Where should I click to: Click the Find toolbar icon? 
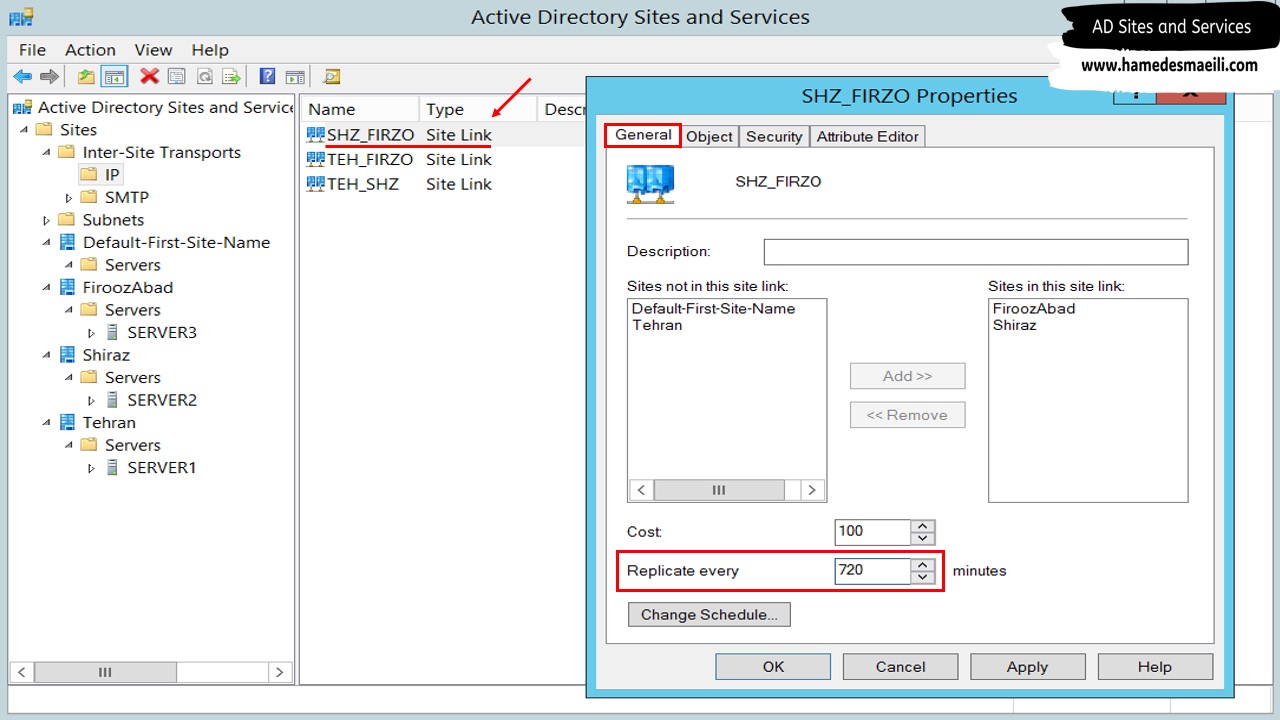[332, 76]
